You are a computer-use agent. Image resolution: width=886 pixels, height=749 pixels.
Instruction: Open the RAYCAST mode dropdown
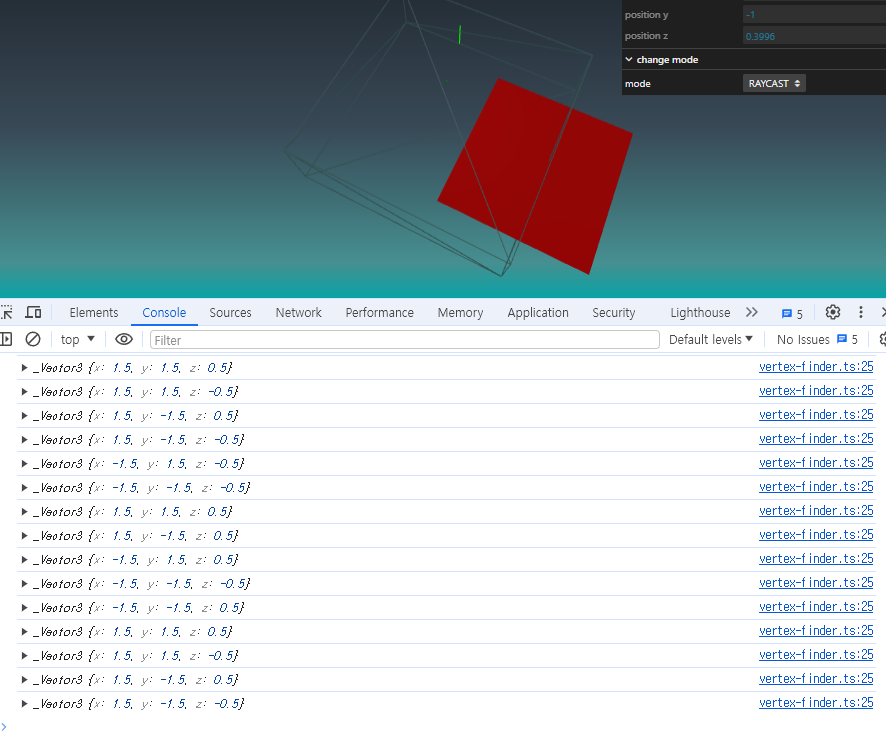point(774,84)
